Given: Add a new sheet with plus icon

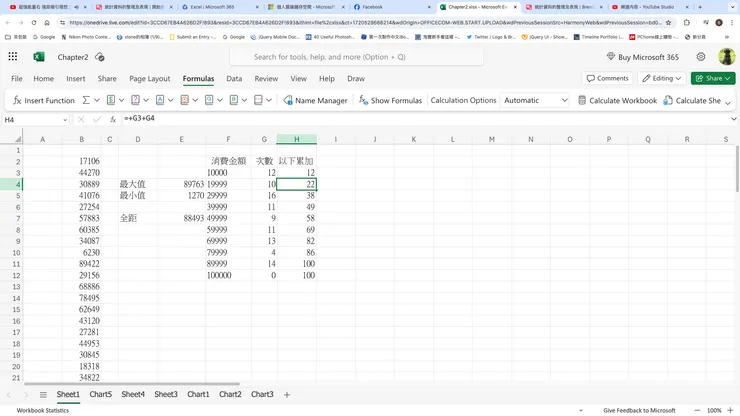Looking at the screenshot, I should 286,395.
